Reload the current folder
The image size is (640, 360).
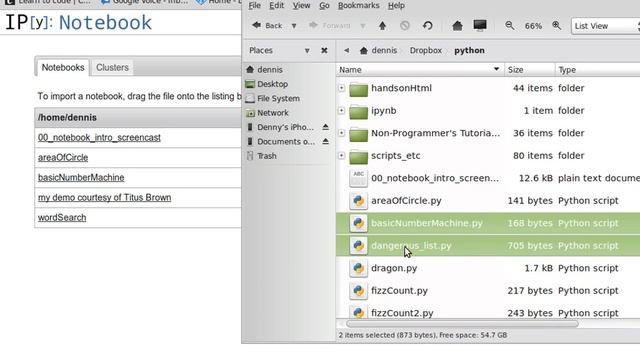coord(427,26)
